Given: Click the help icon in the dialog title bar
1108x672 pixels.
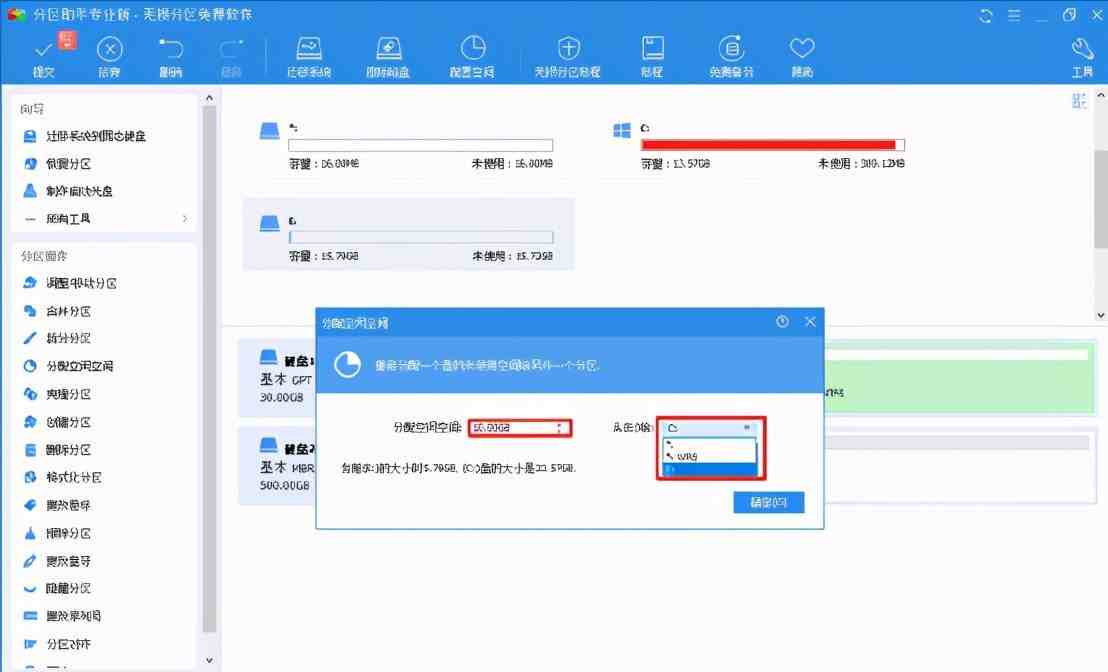Looking at the screenshot, I should 782,322.
